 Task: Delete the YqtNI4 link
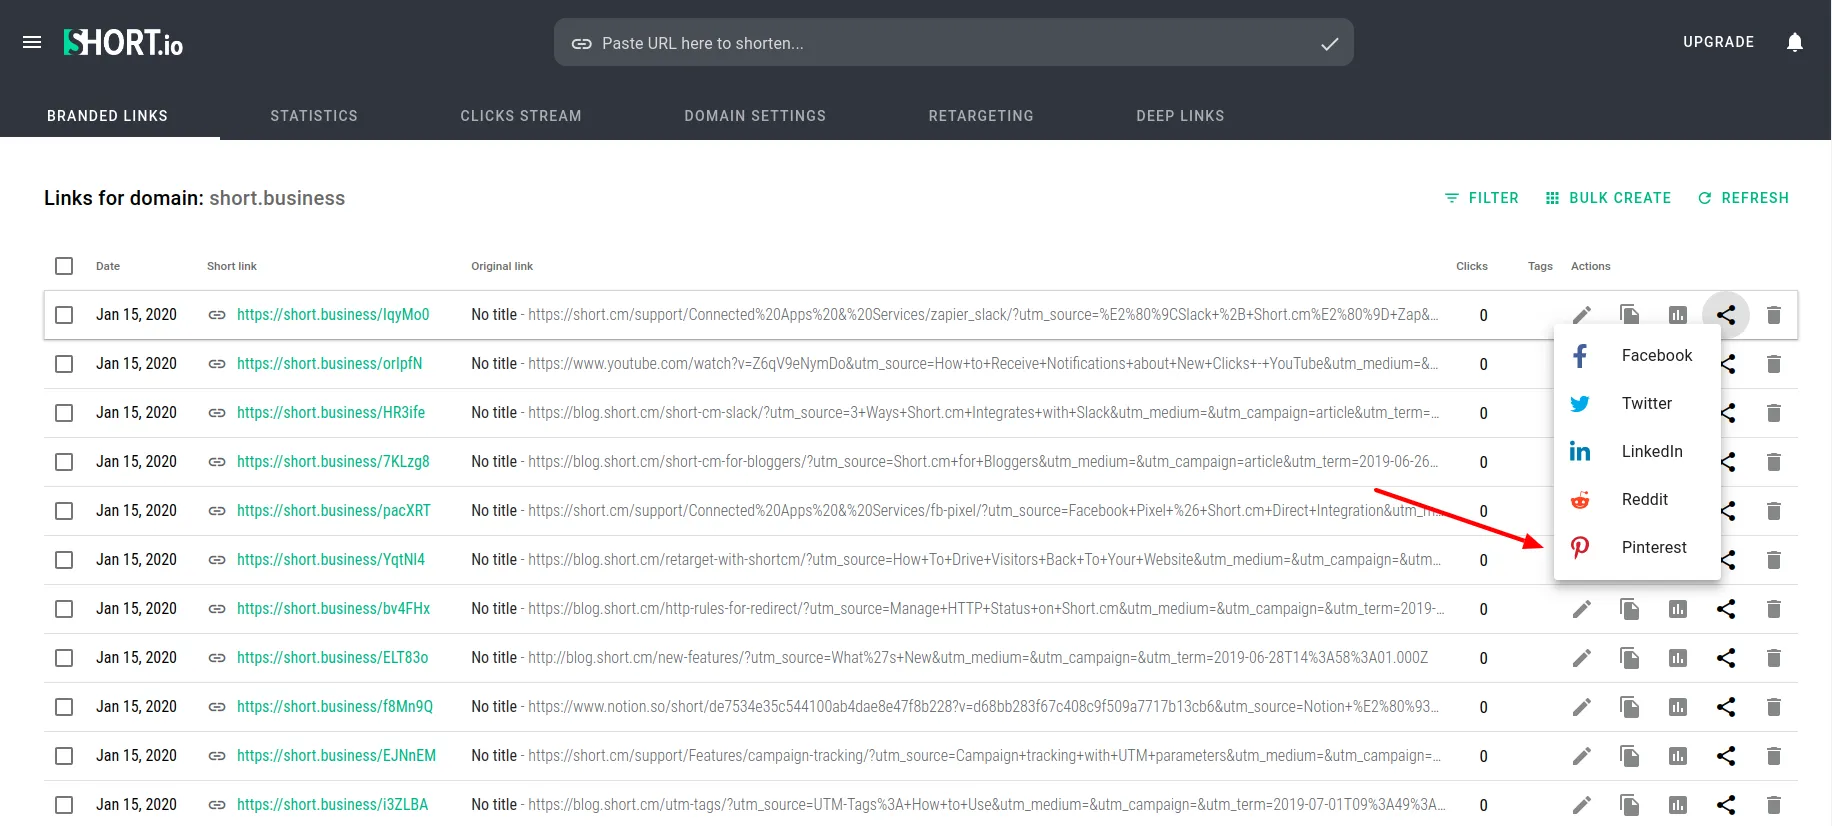pyautogui.click(x=1774, y=560)
